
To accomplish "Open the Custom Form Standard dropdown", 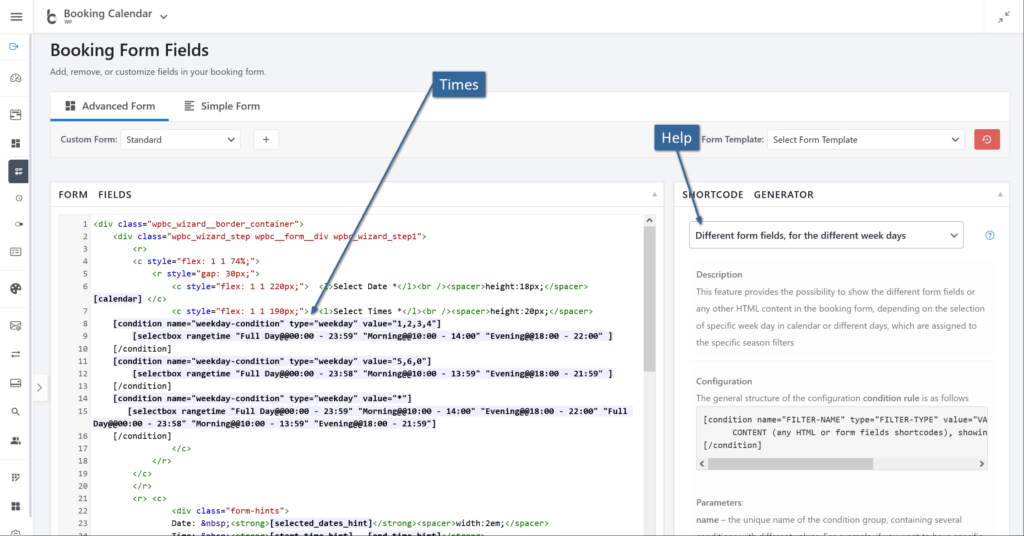I will [x=180, y=140].
